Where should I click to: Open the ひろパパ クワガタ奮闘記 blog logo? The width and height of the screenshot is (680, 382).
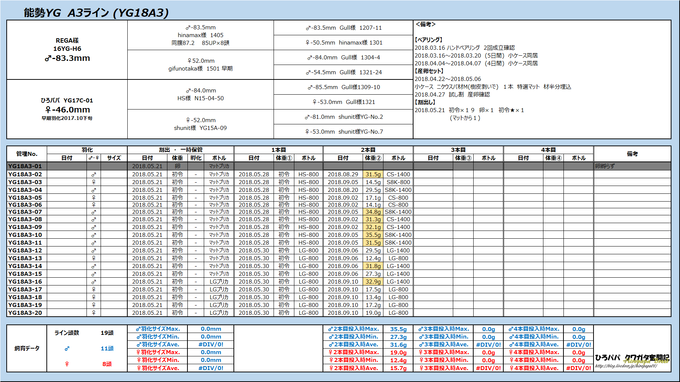(x=632, y=361)
